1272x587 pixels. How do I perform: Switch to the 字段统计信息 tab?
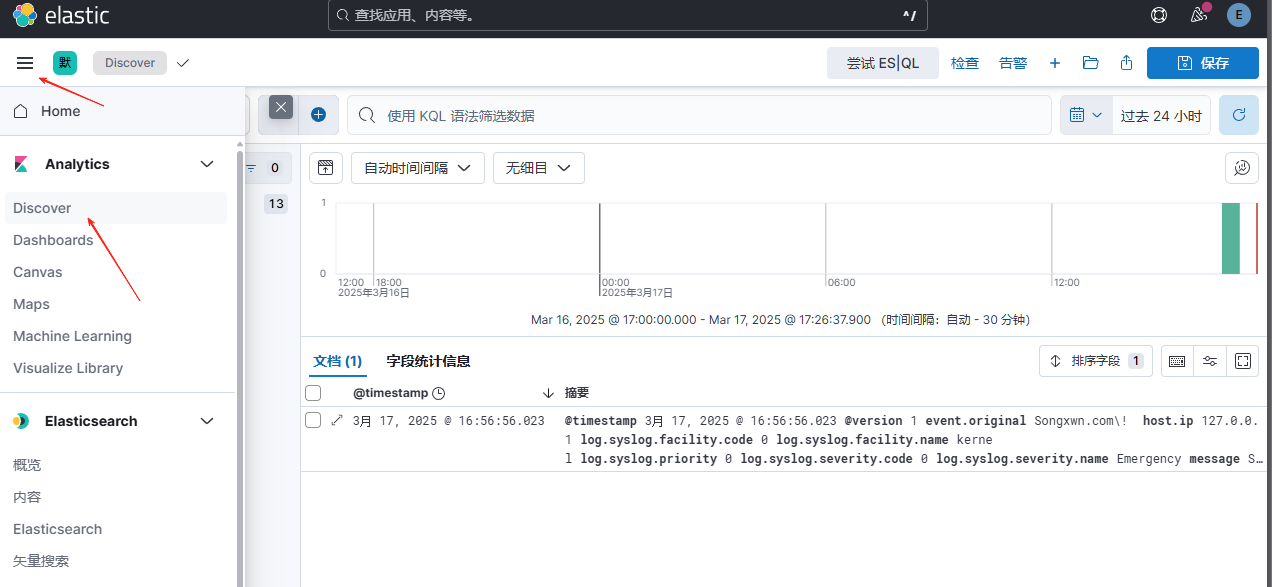click(428, 361)
